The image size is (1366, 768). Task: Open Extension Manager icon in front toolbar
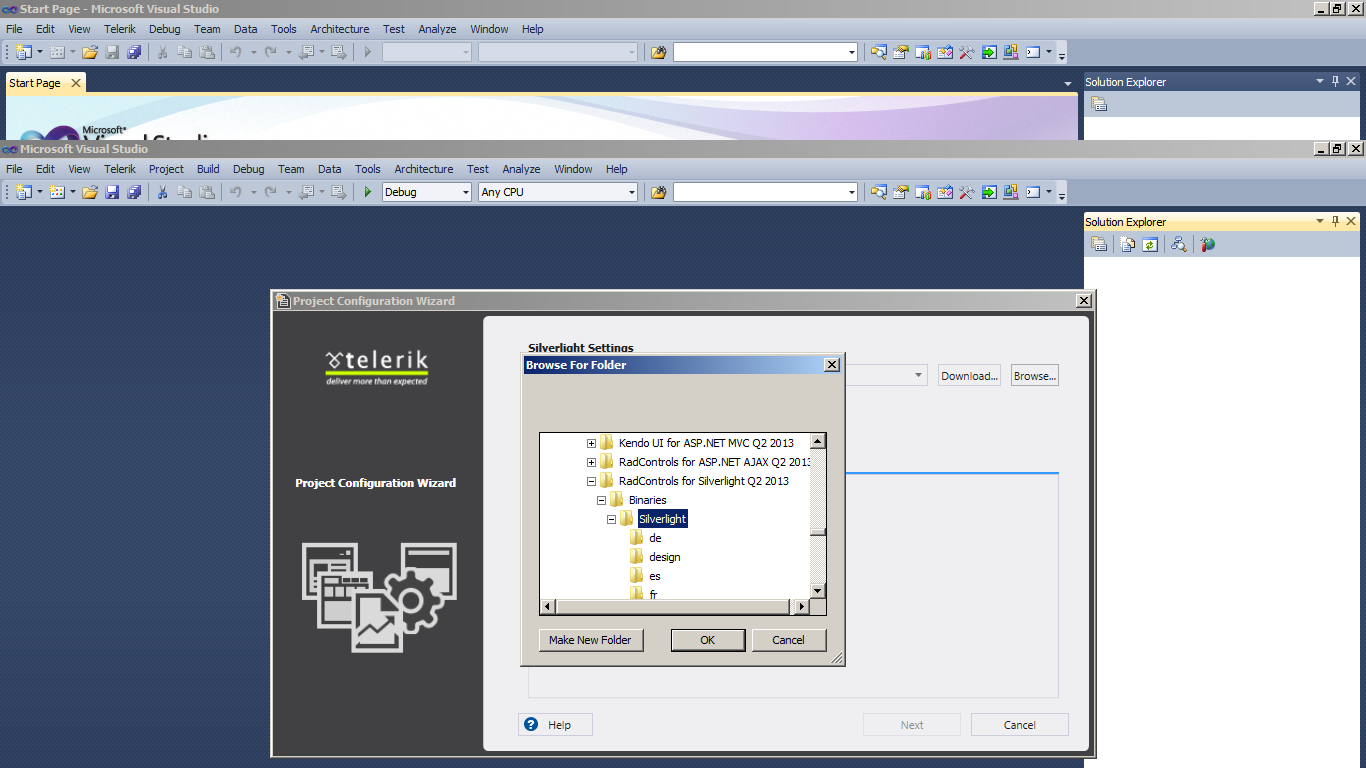point(1011,192)
